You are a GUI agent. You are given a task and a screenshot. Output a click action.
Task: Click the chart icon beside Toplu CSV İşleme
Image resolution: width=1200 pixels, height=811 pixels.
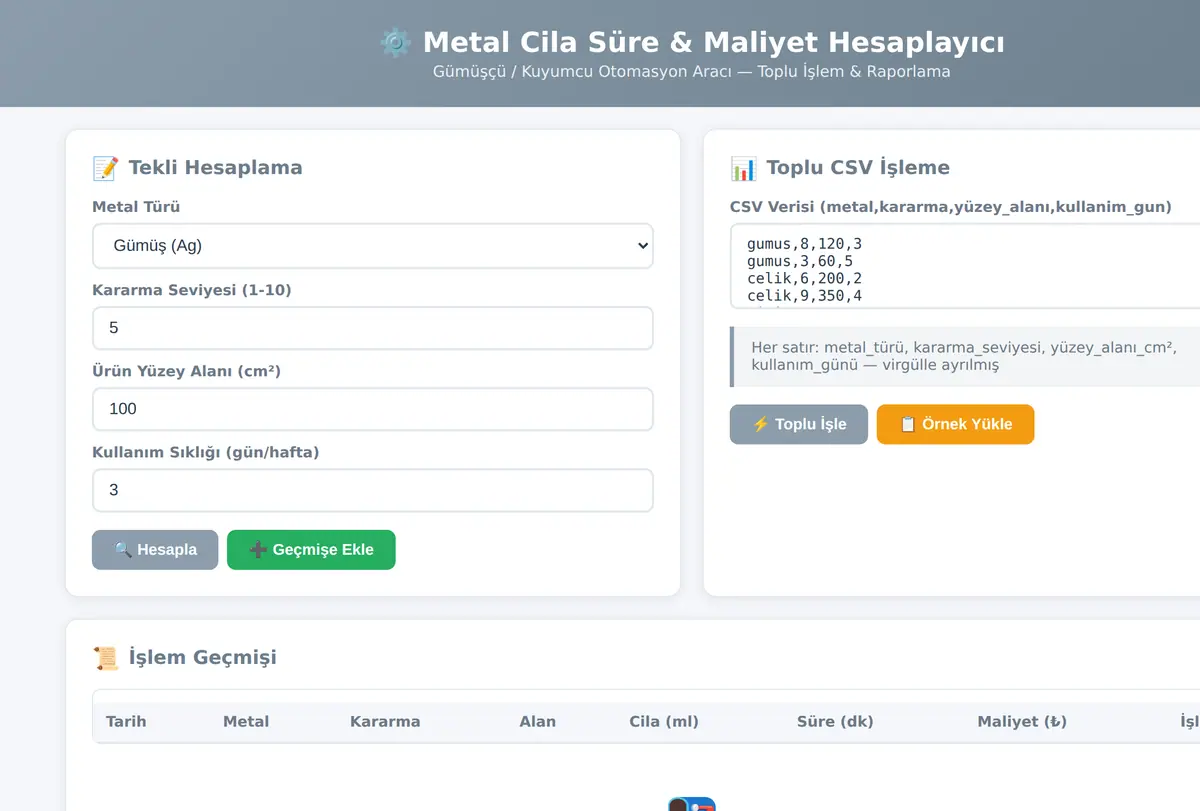tap(743, 168)
